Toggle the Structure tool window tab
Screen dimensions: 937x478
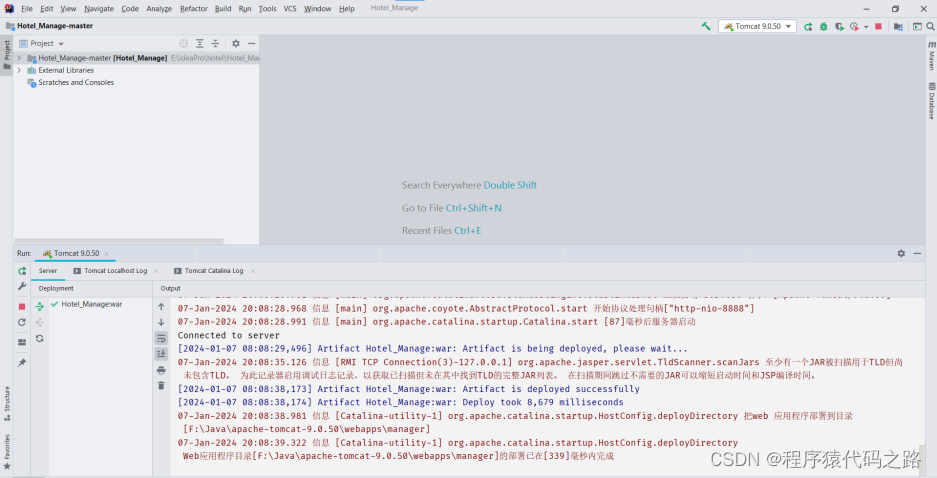pos(7,403)
